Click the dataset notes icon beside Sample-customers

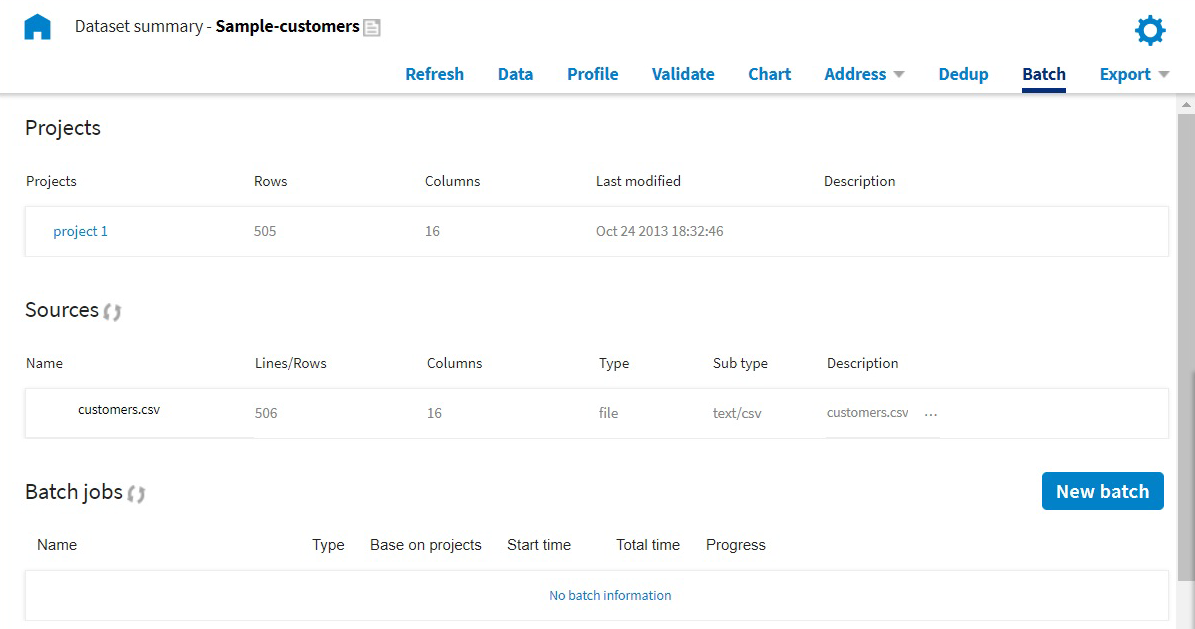click(x=372, y=28)
